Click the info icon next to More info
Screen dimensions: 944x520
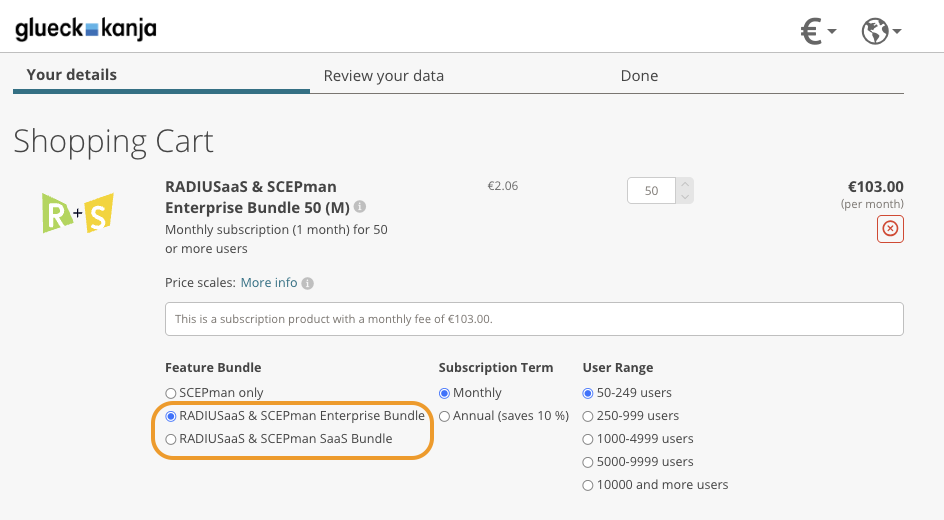pos(308,284)
